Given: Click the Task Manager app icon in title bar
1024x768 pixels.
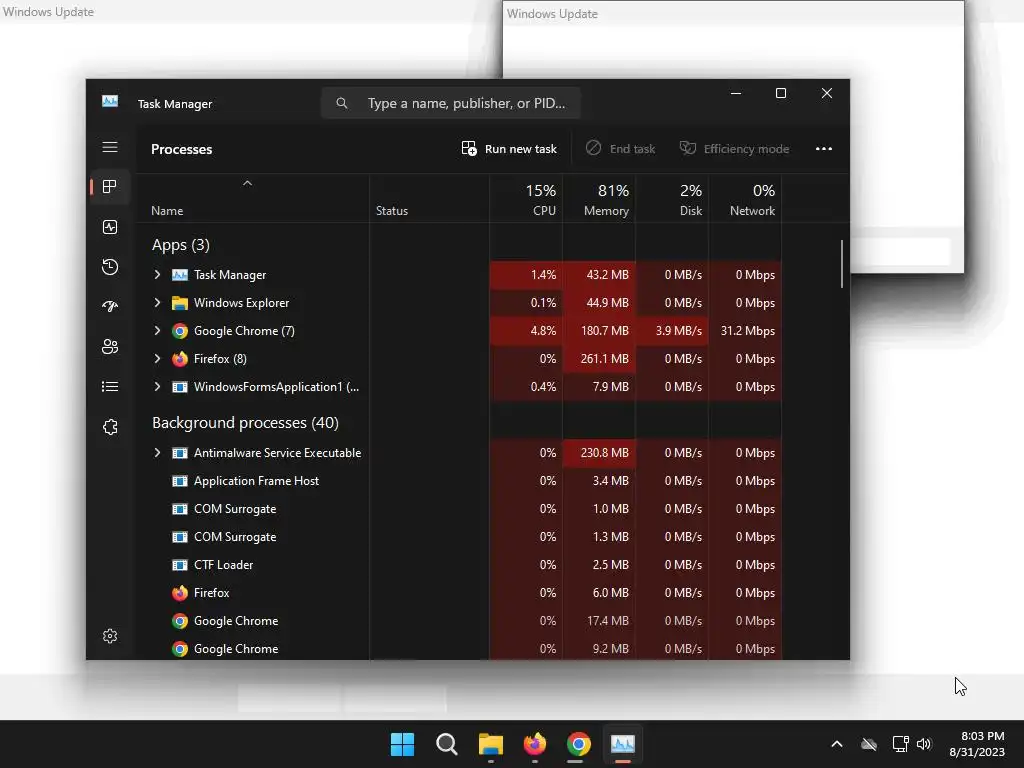Looking at the screenshot, I should (x=110, y=102).
